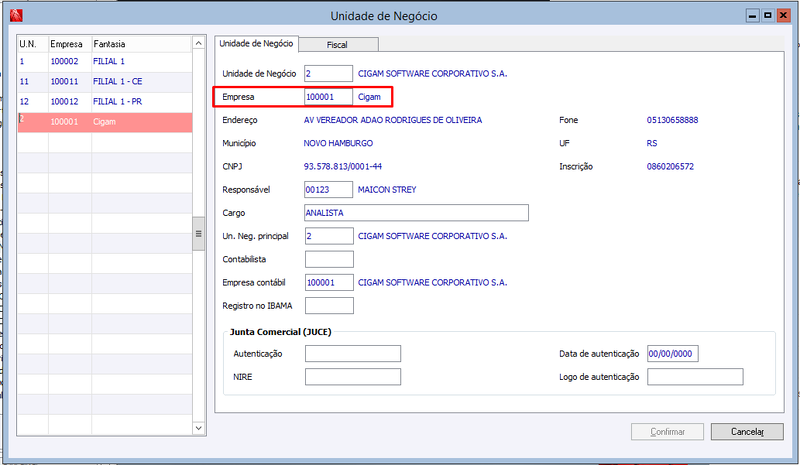Select the FILIAL 1 - CE row

coord(105,82)
